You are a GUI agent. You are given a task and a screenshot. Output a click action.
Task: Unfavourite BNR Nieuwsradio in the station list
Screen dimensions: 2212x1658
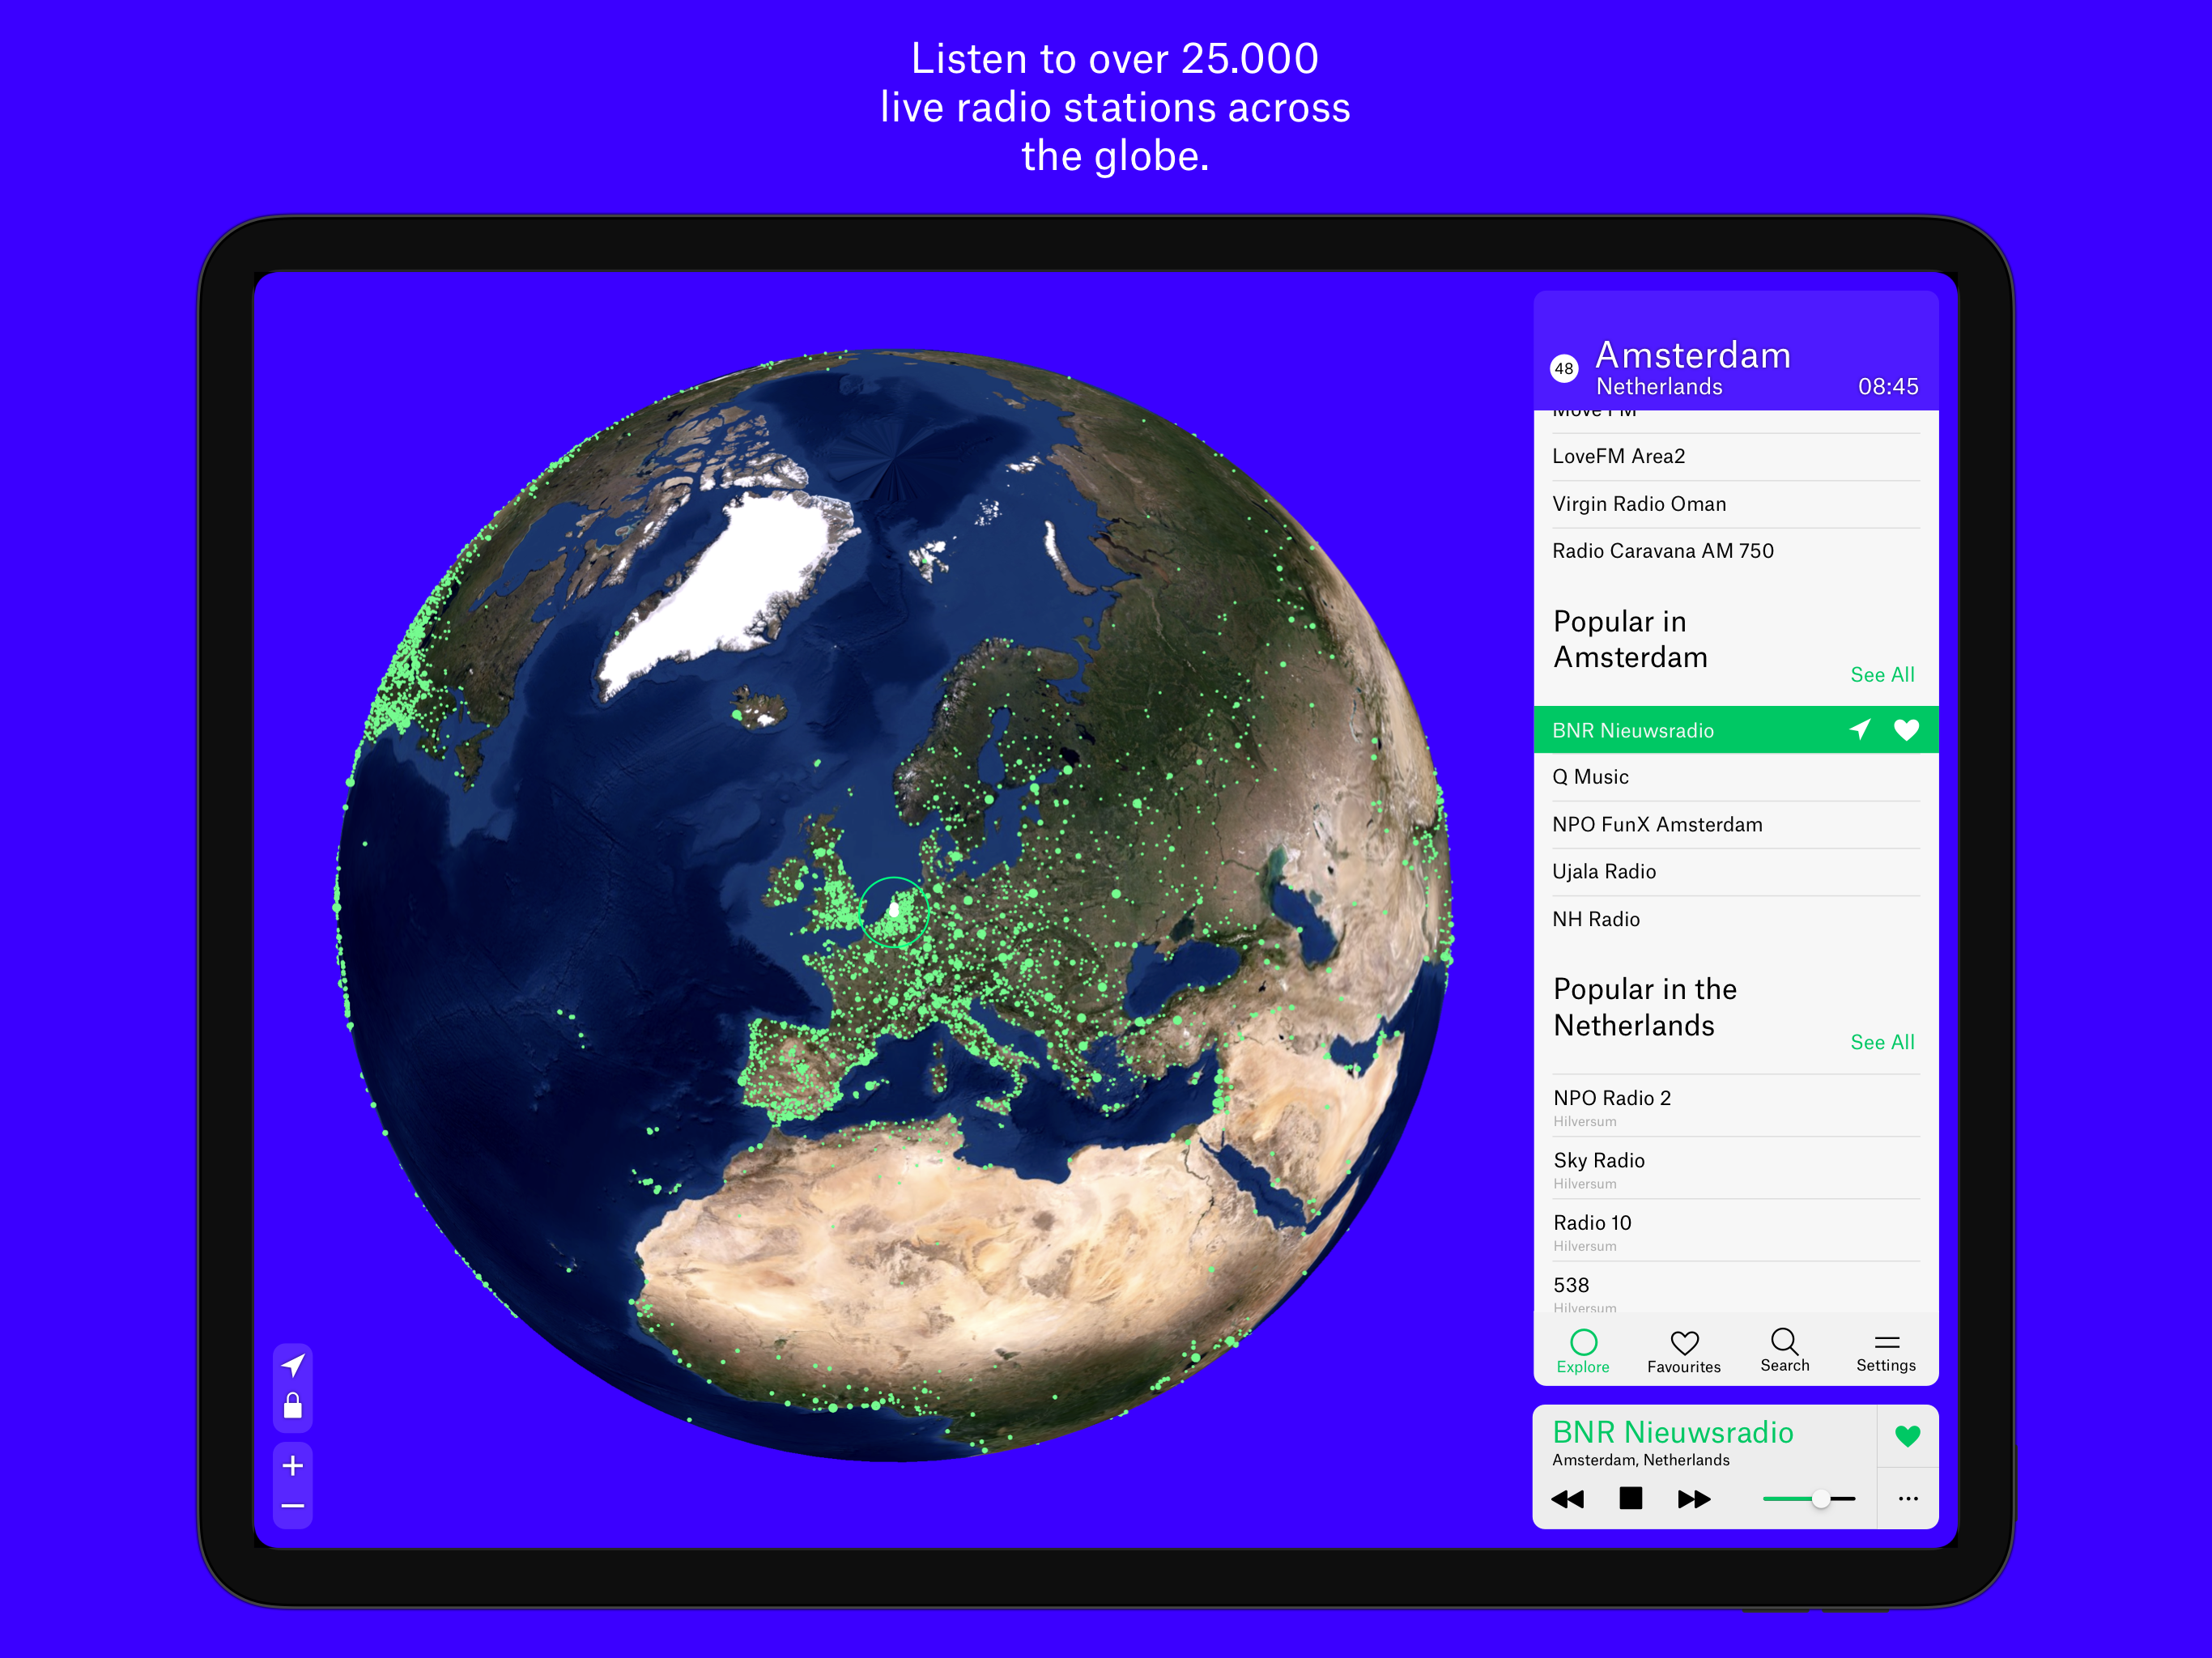1906,730
